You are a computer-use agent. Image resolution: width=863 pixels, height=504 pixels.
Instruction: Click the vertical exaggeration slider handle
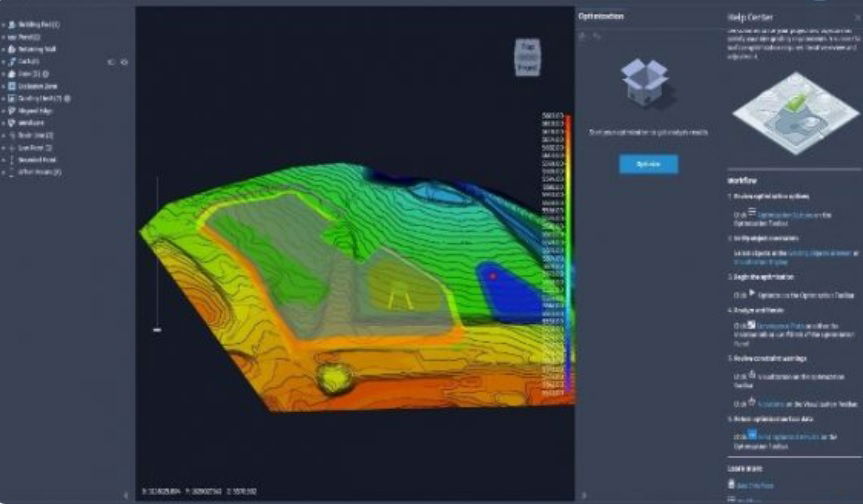pyautogui.click(x=157, y=330)
